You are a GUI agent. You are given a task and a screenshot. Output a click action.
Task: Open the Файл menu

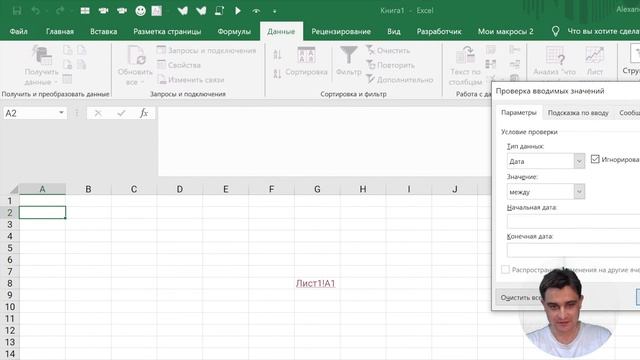pos(18,31)
